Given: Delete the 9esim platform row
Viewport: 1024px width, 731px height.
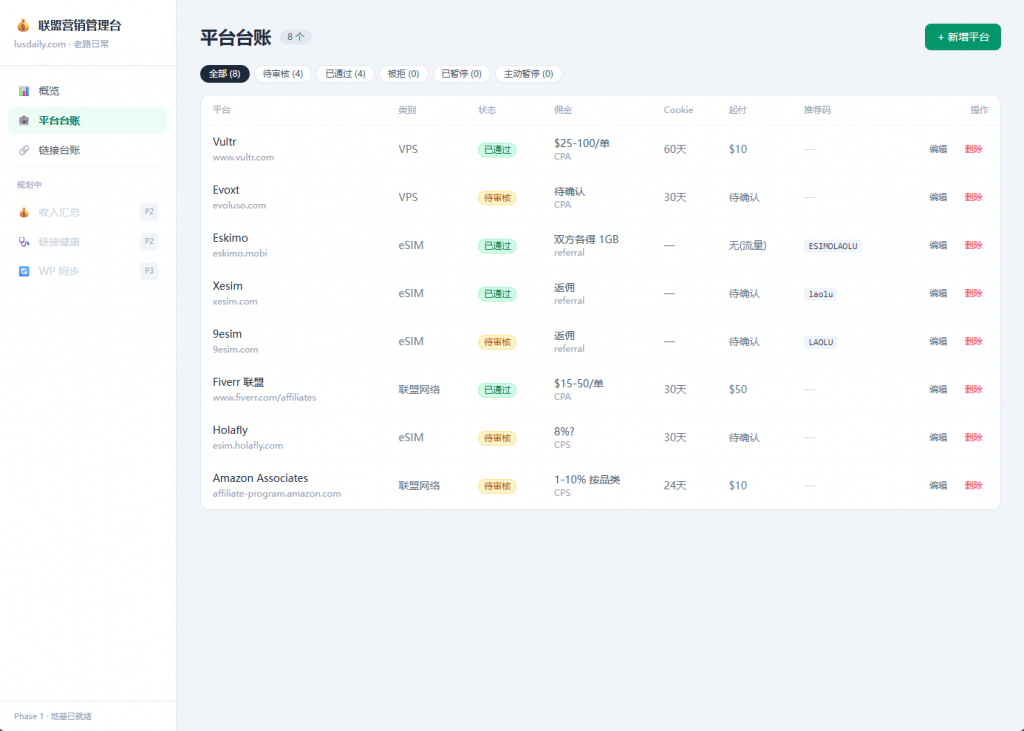Looking at the screenshot, I should pos(973,341).
